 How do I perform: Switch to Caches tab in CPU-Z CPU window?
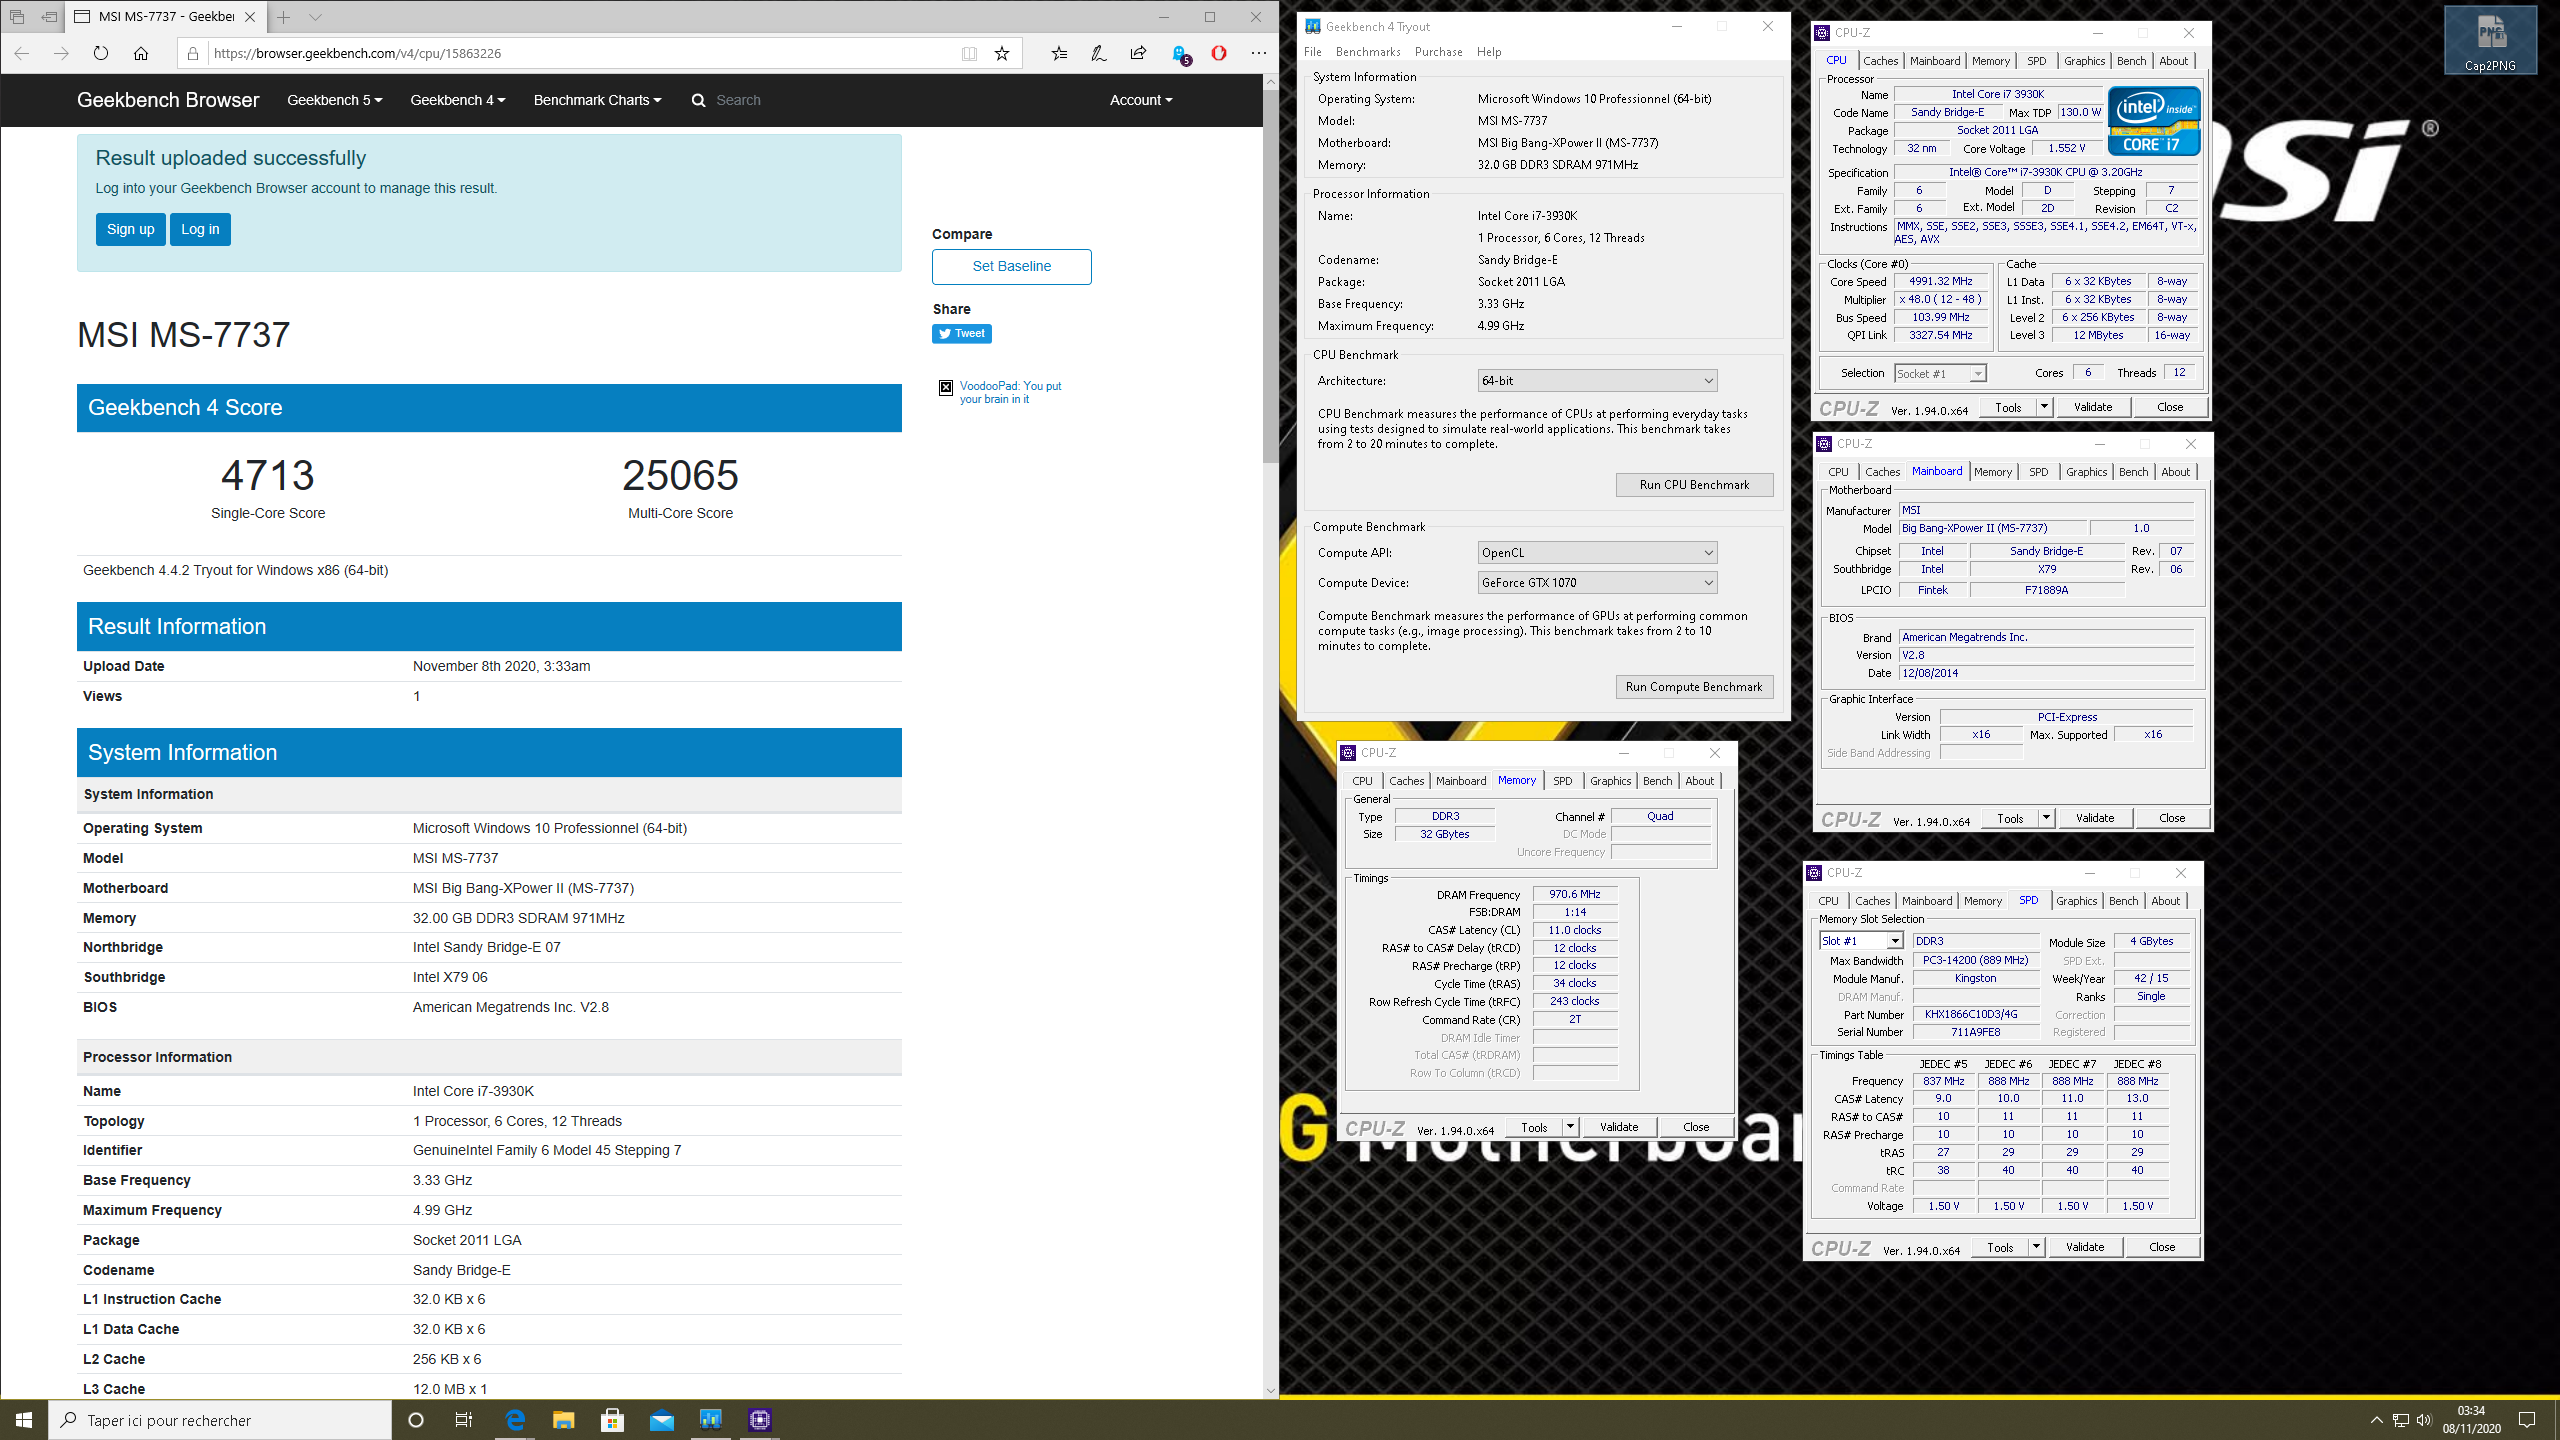coord(1880,61)
